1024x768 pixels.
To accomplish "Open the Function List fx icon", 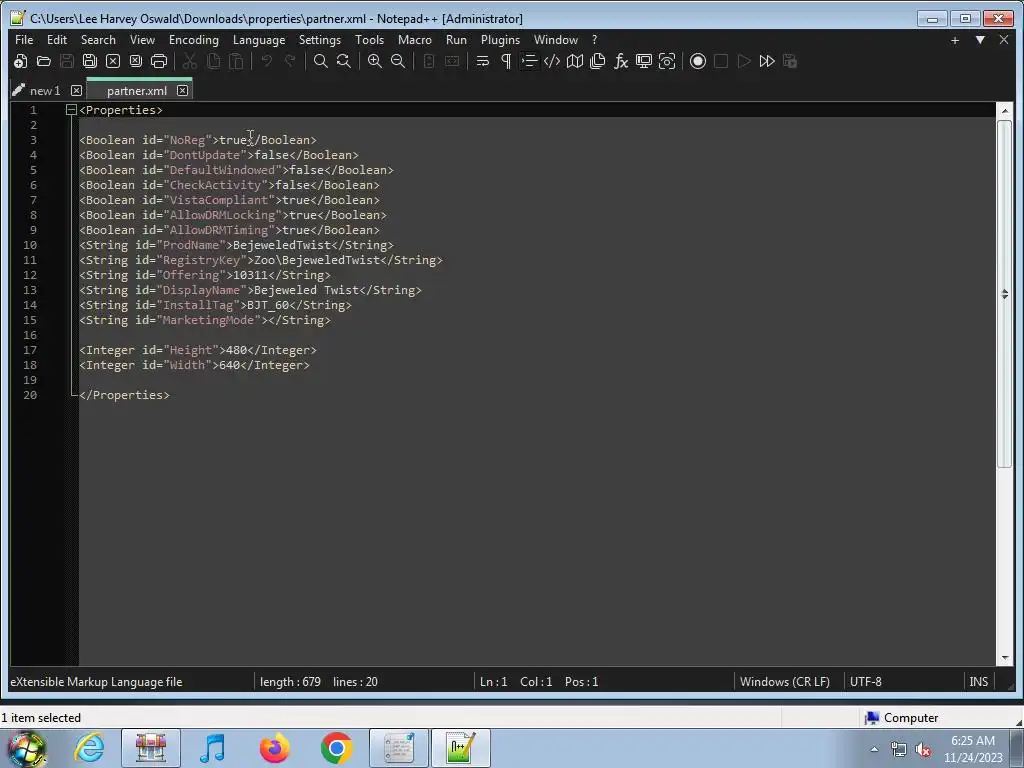I will point(621,61).
